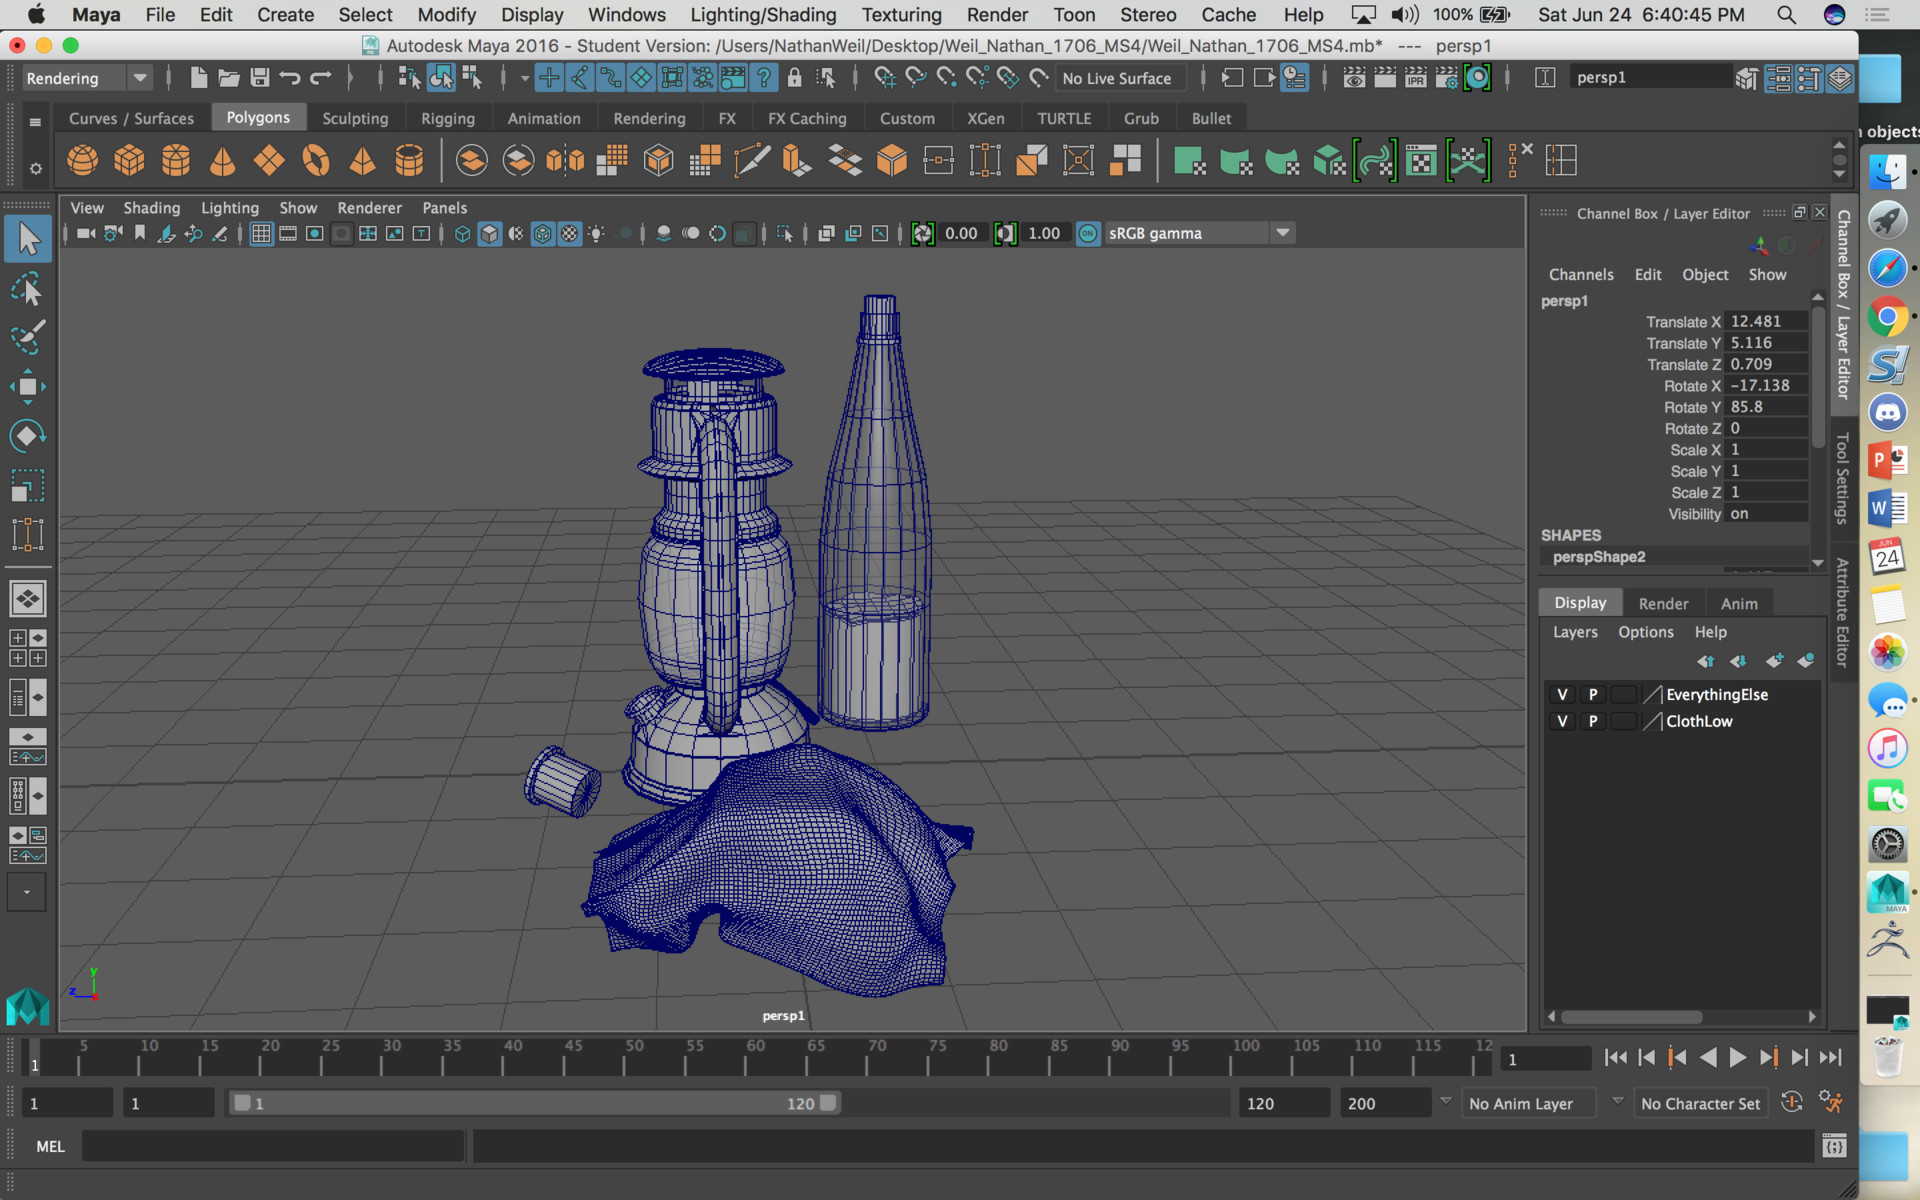Open the Rendering shelf dropdown

click(141, 77)
